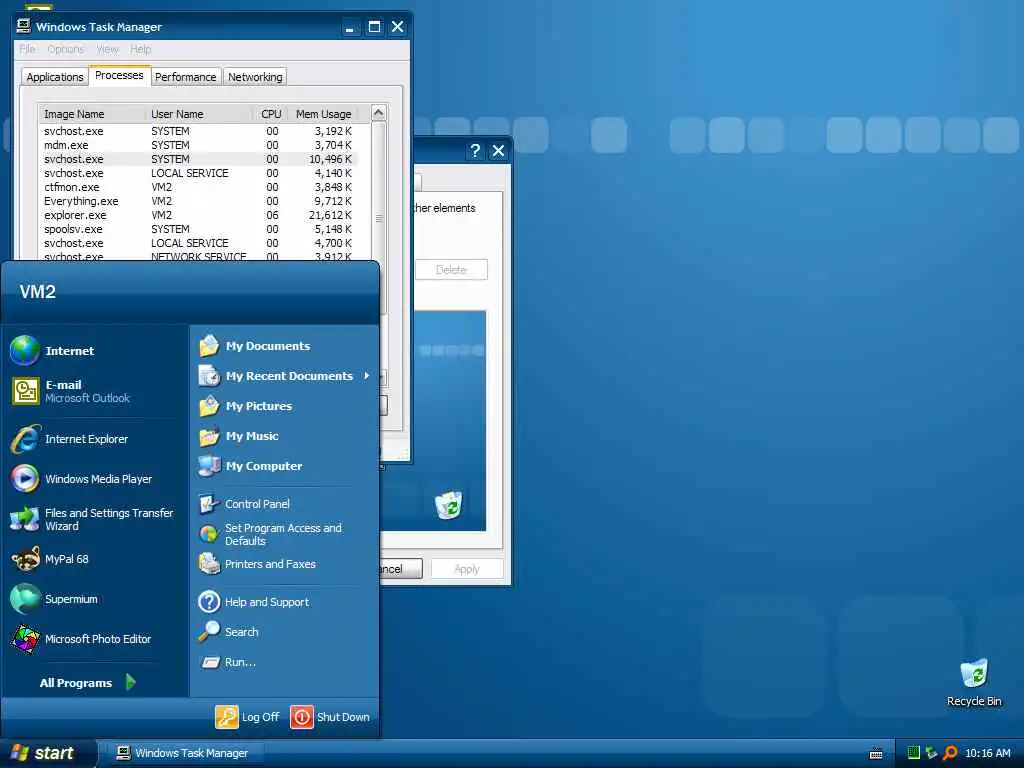Switch to Performance tab

(185, 77)
